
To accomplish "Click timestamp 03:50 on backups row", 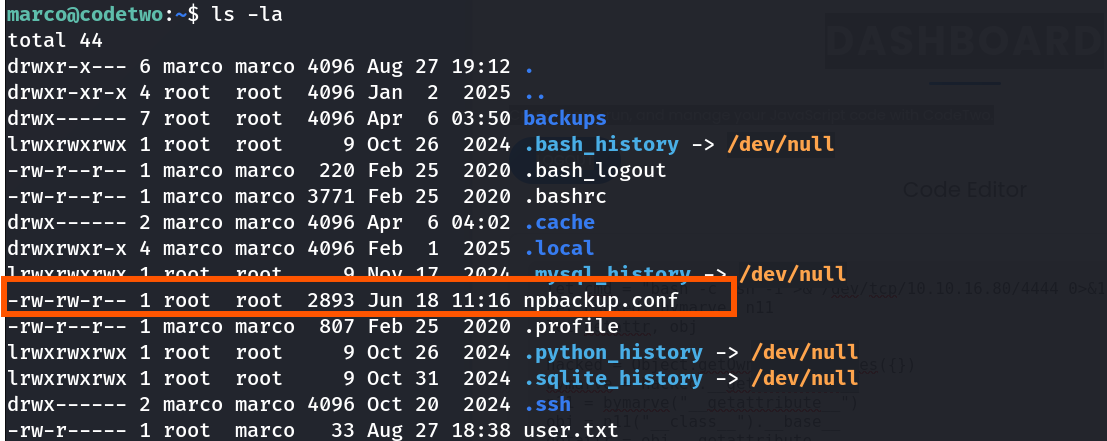I will click(x=481, y=118).
